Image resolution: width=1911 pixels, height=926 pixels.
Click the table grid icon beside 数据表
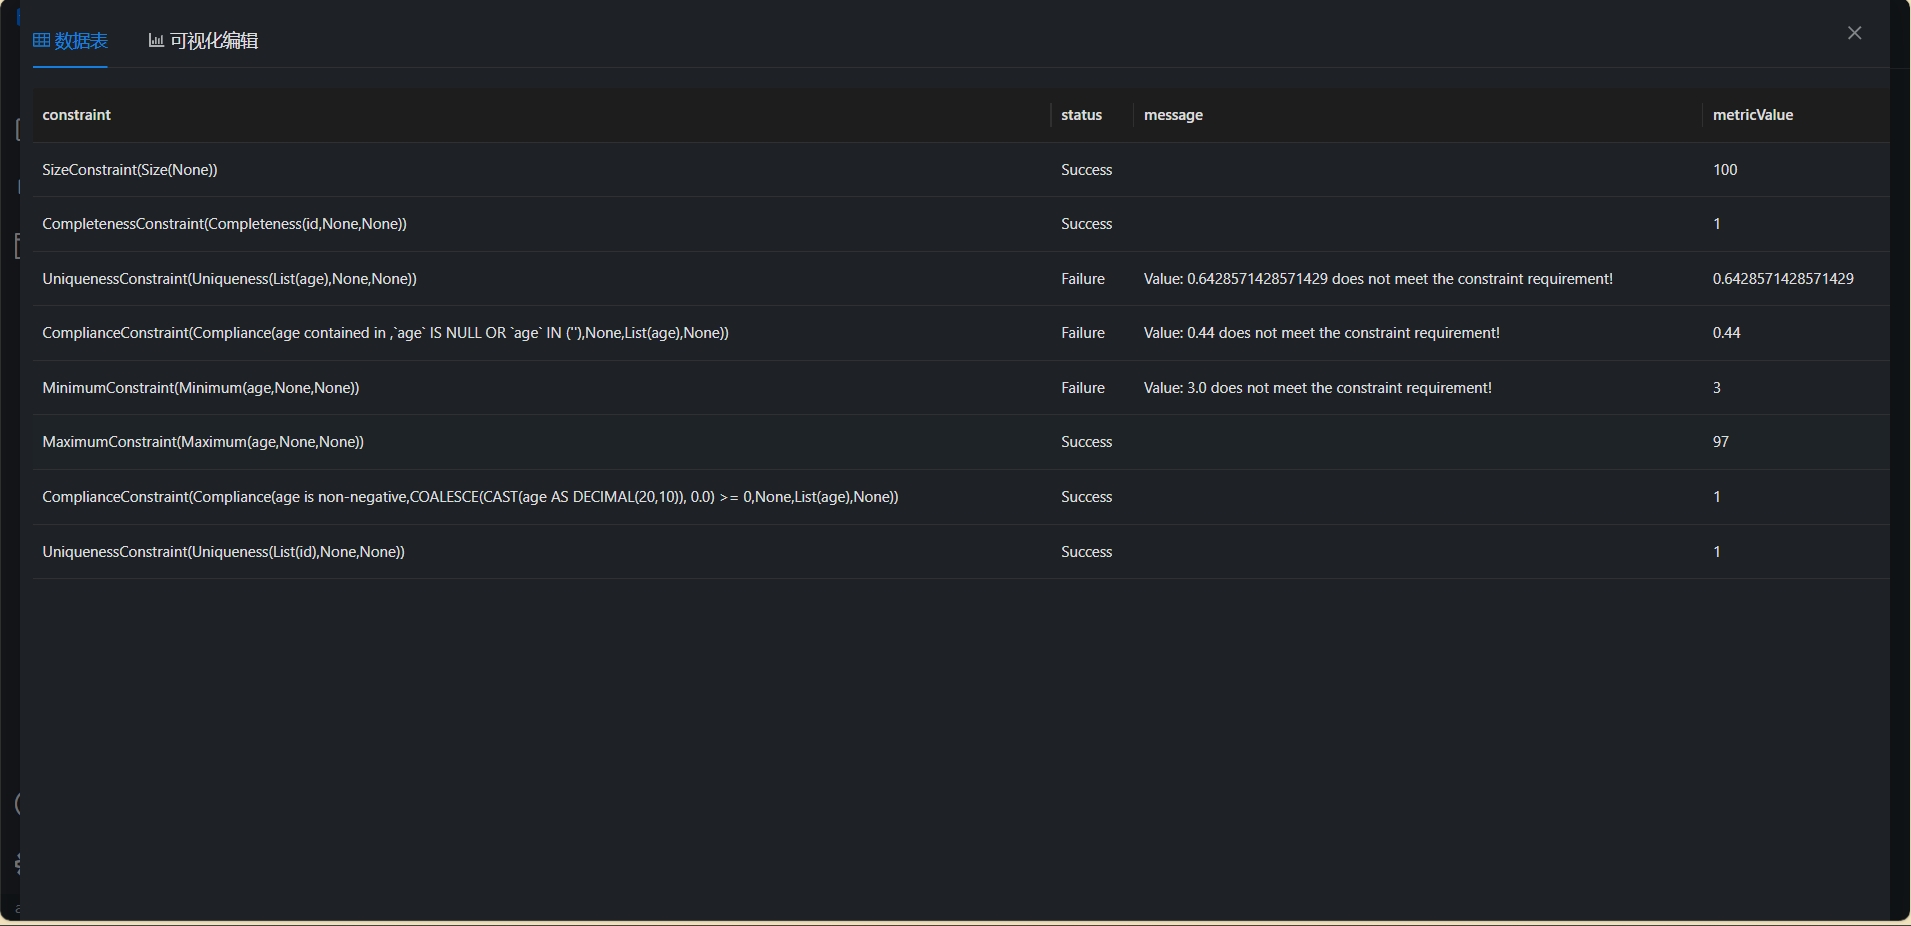(41, 41)
